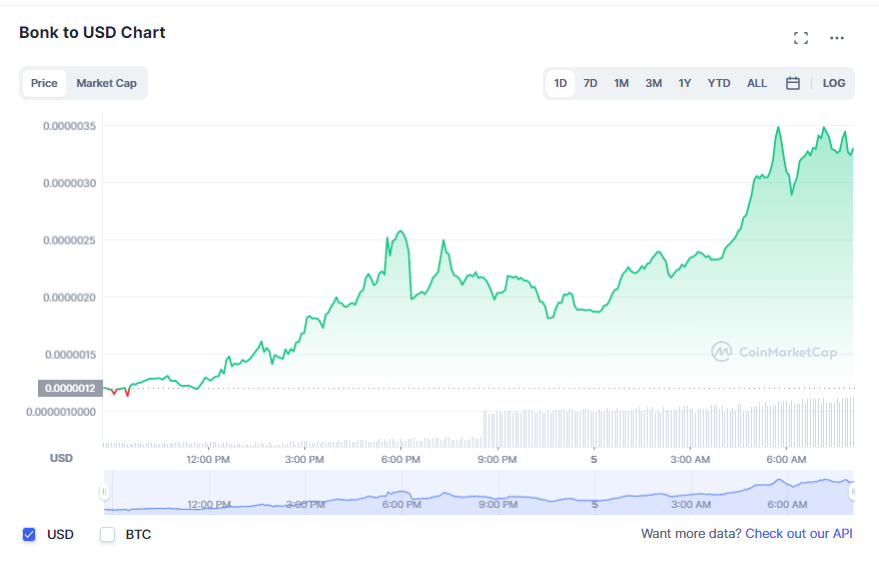Screen dimensions: 879x570
Task: Open the Check out our API link
Action: pyautogui.click(x=798, y=534)
